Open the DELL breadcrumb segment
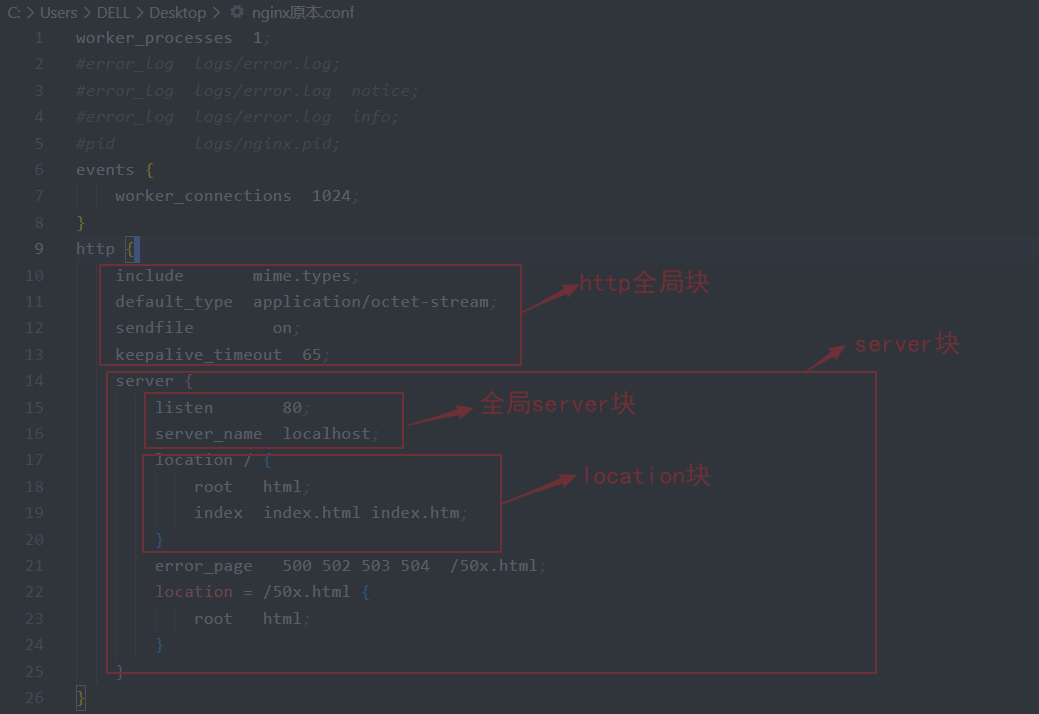Screen dimensions: 1039x714 coord(113,13)
